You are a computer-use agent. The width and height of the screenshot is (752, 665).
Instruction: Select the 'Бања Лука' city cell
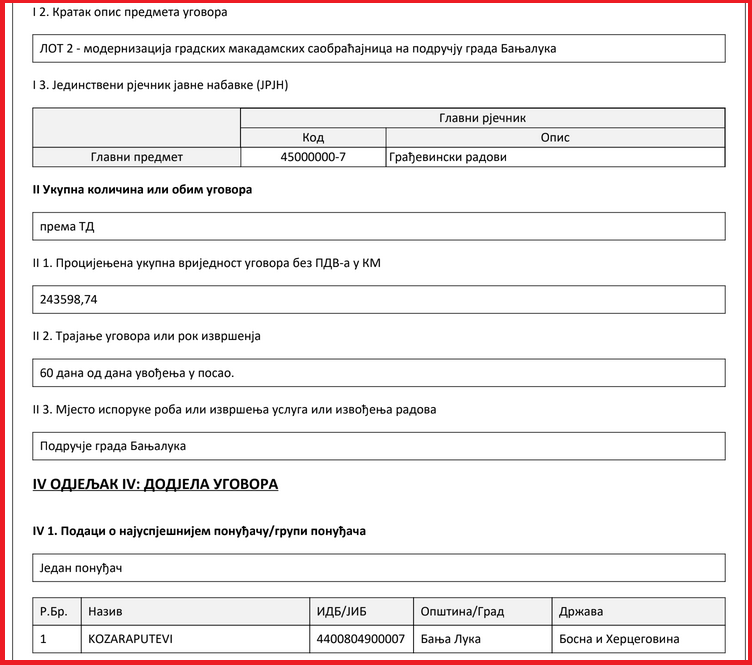pos(483,639)
